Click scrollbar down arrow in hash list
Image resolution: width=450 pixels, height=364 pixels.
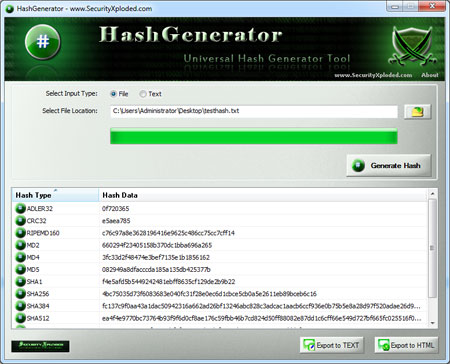pyautogui.click(x=432, y=323)
